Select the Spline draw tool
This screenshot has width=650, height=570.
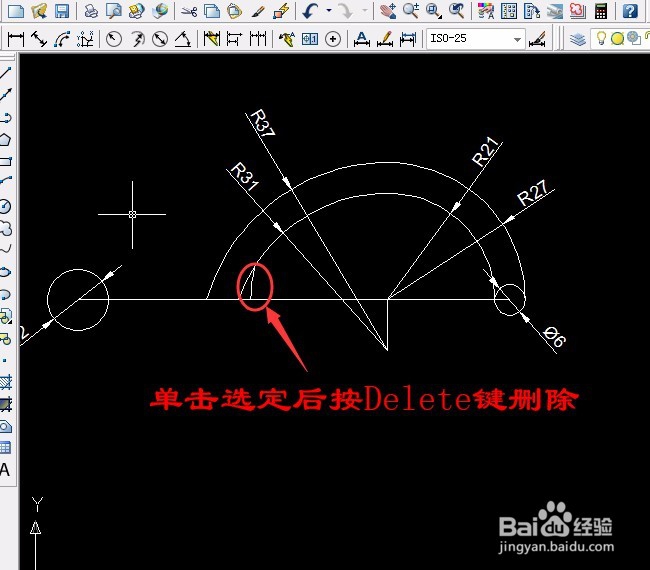click(x=6, y=250)
